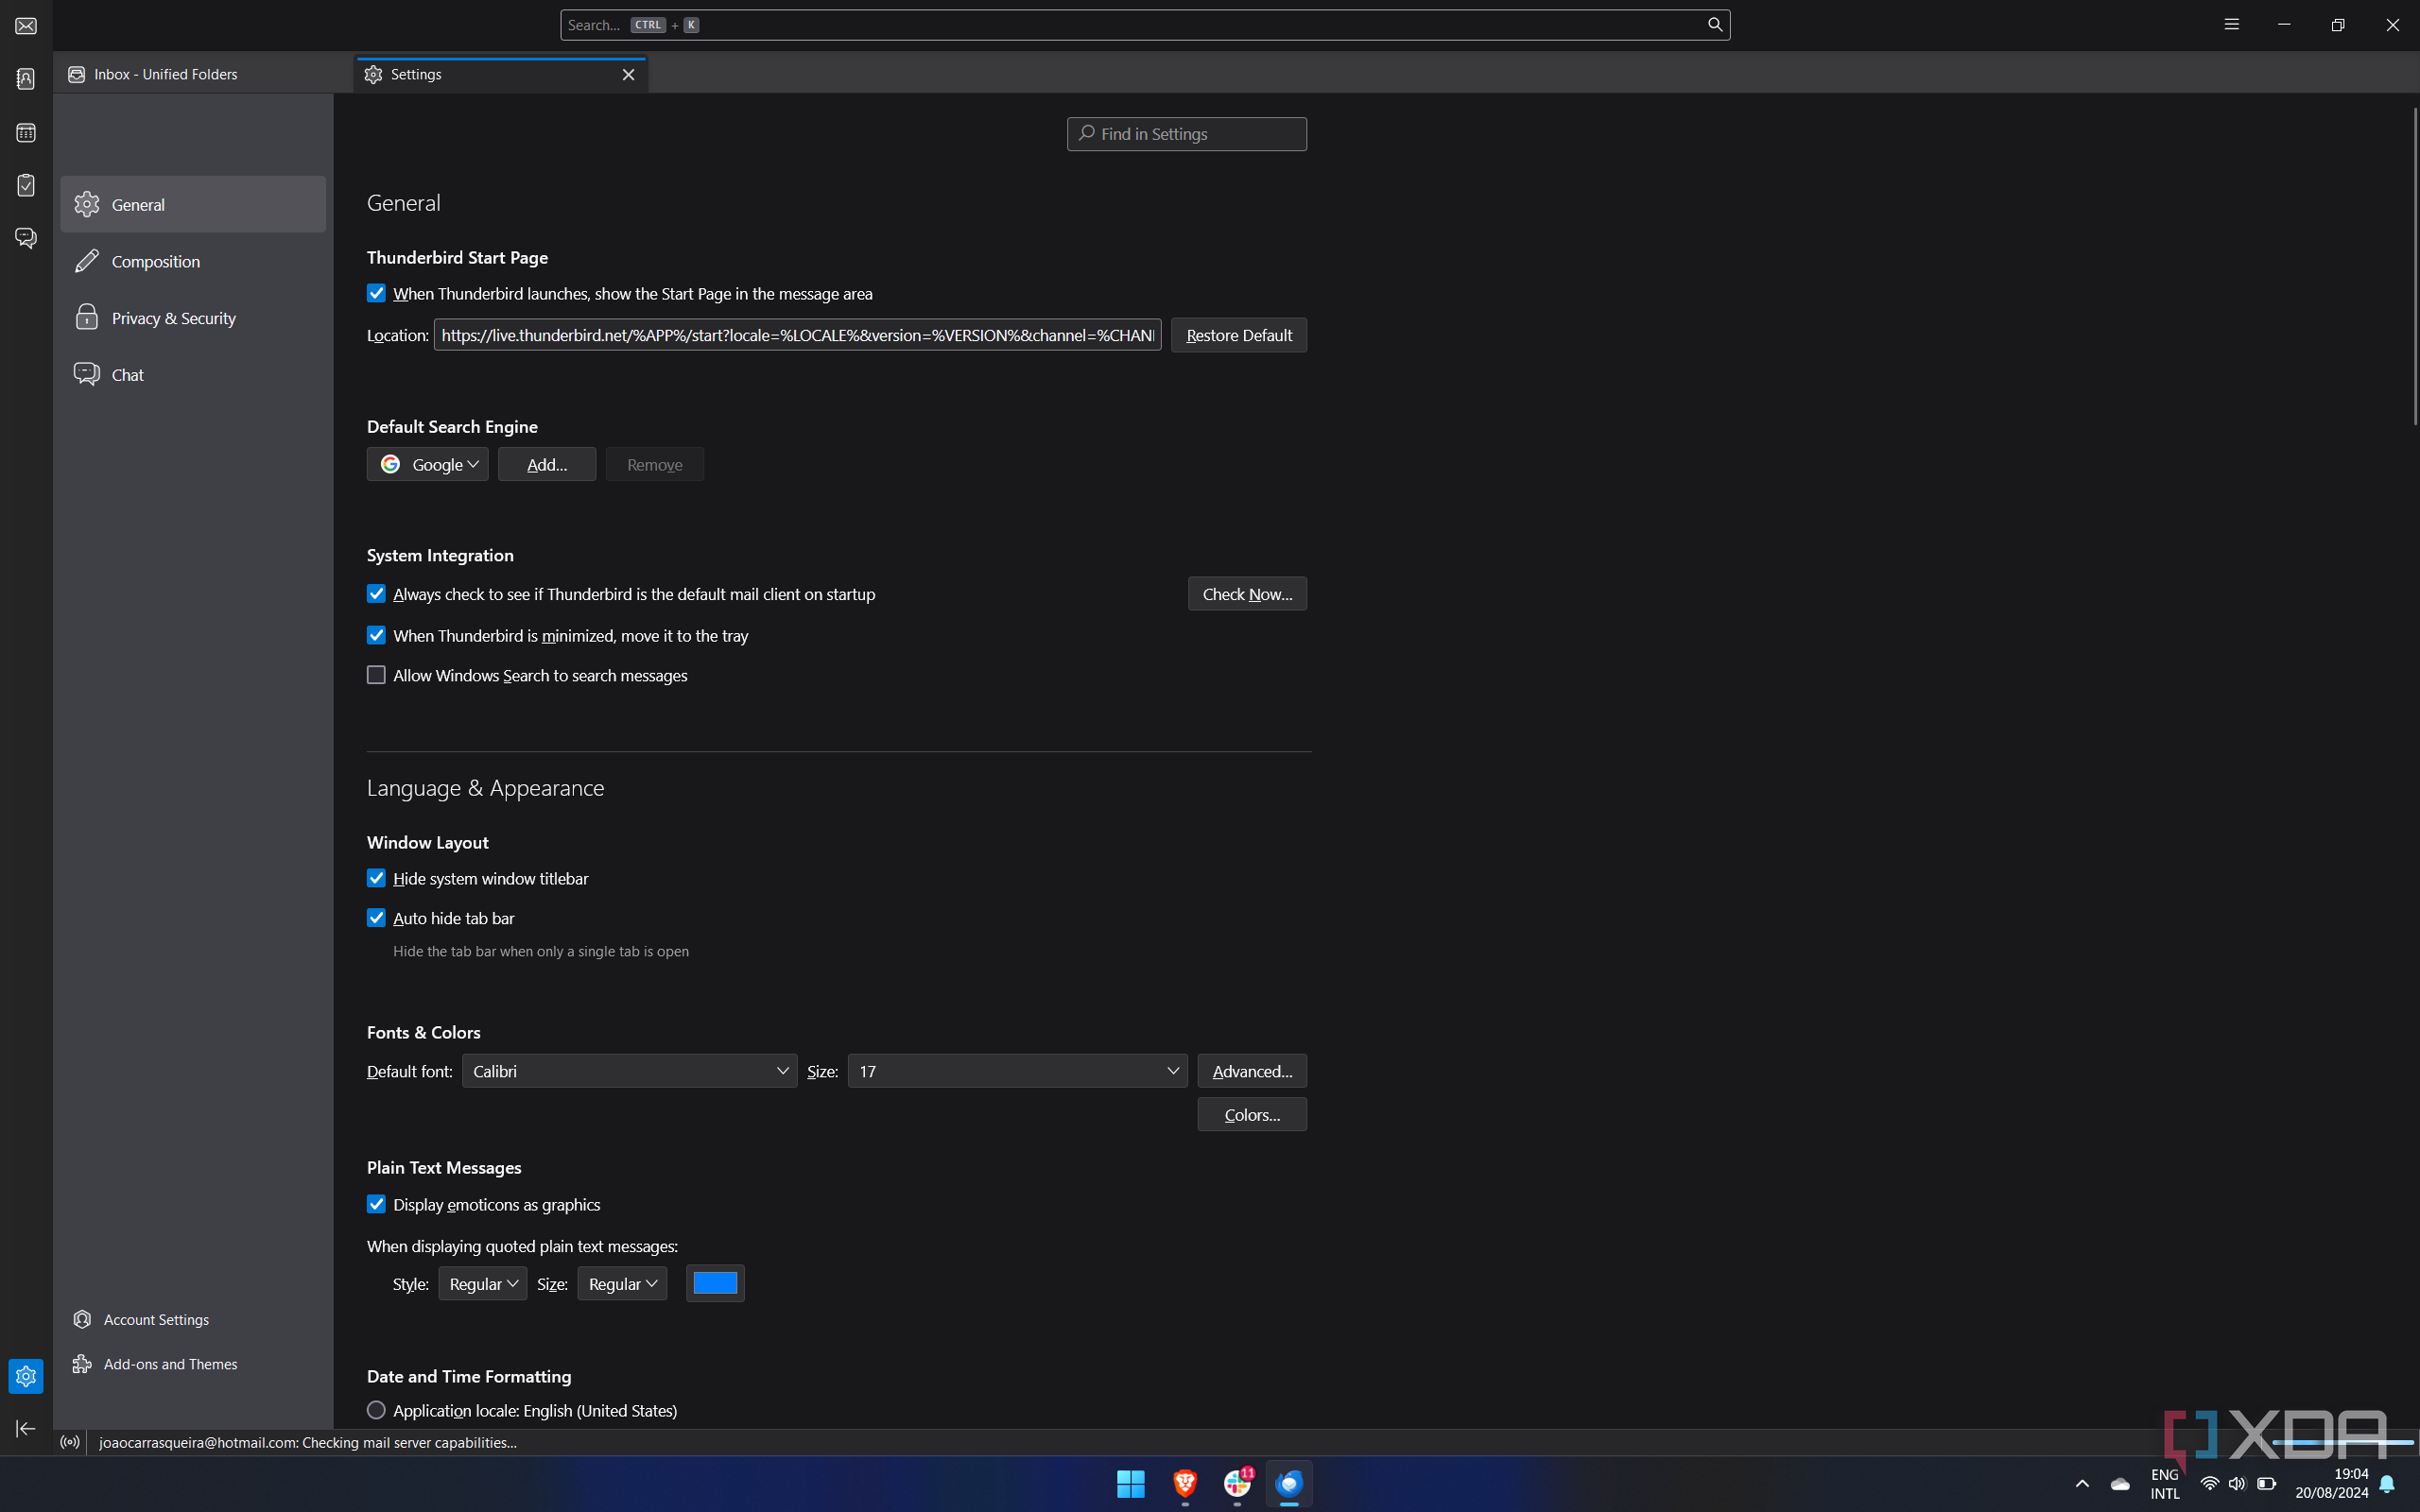Click the Wi-Fi network tray icon
The image size is (2420, 1512).
pos(2210,1484)
